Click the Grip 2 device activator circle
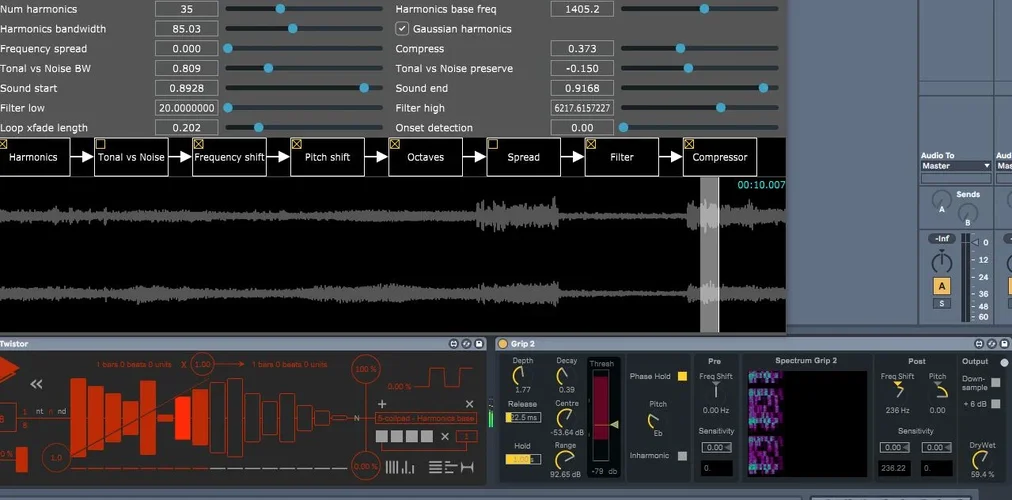The height and width of the screenshot is (500, 1012). point(503,344)
